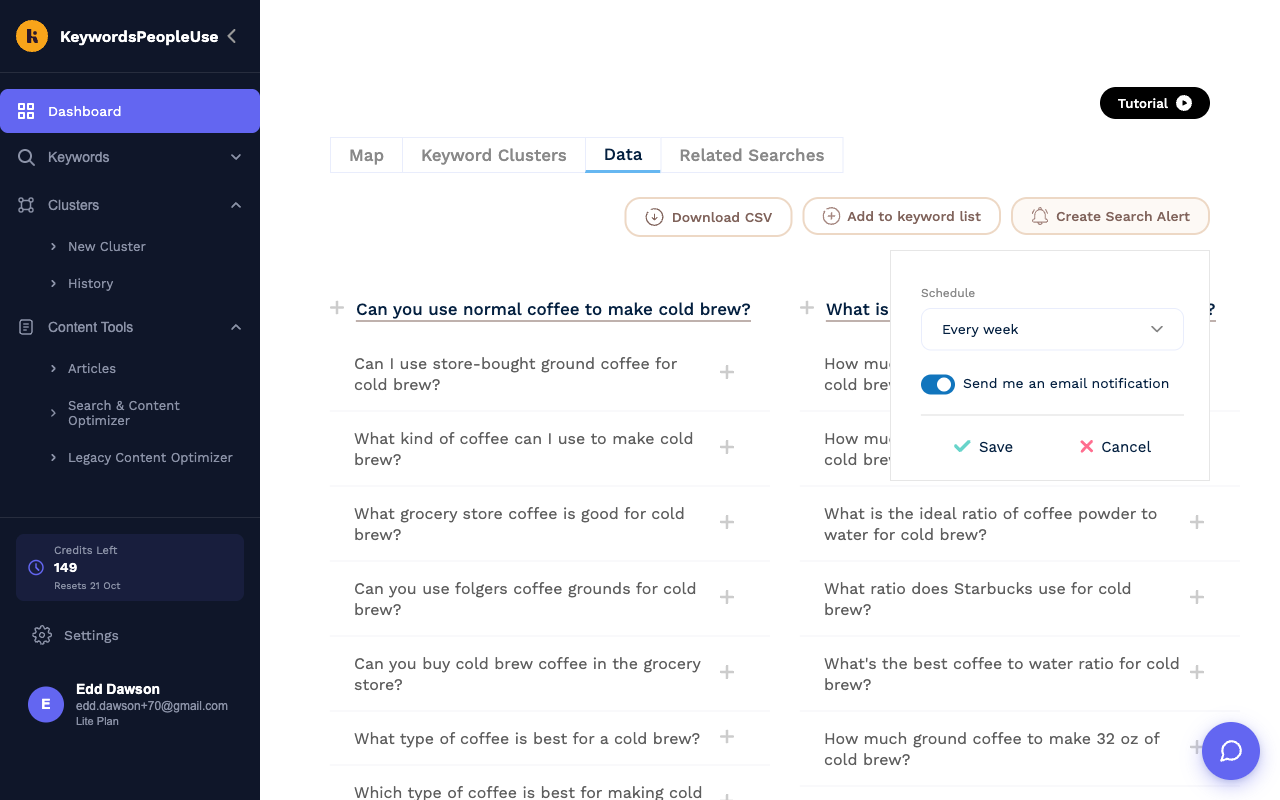Collapse the Clusters sidebar section
The width and height of the screenshot is (1280, 800).
(x=236, y=205)
